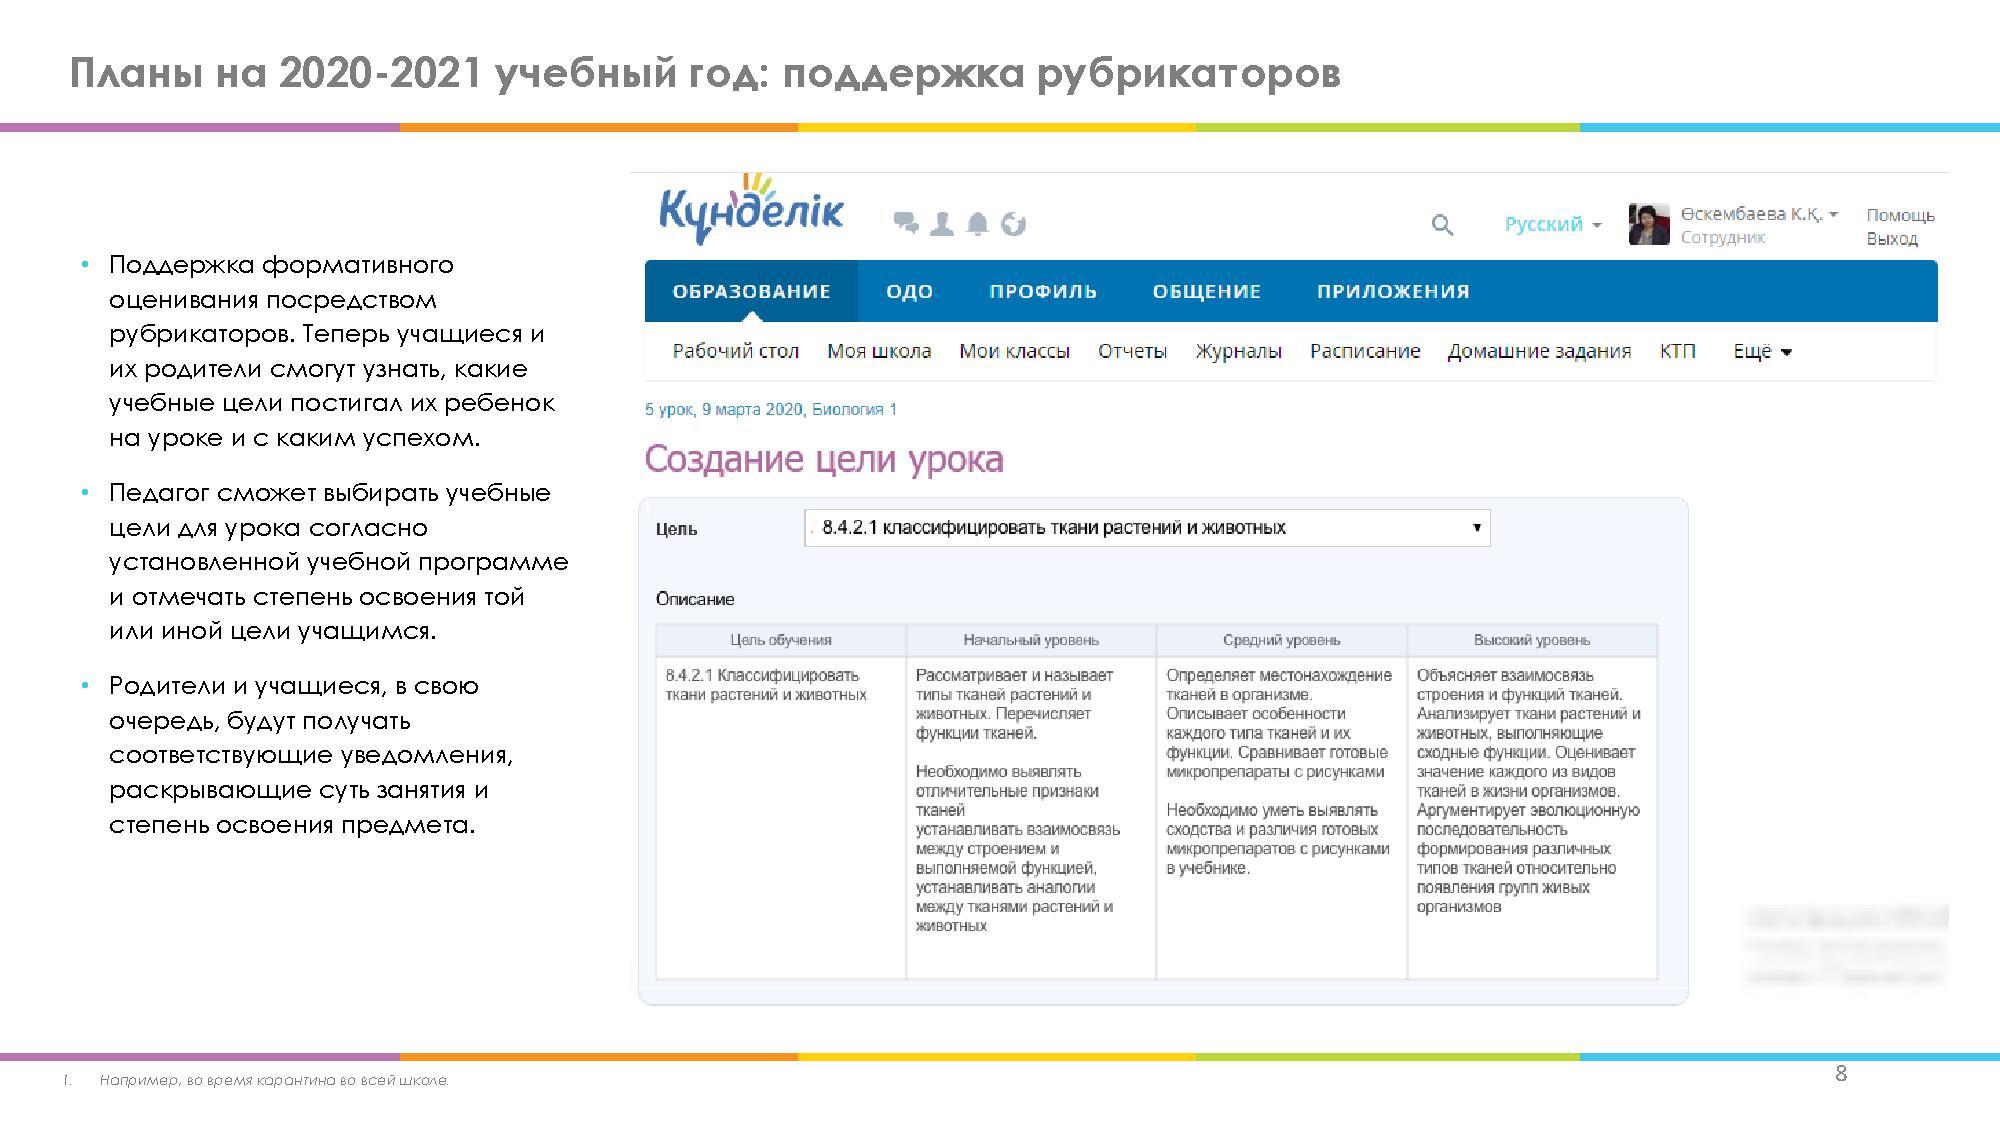Click the Помощь link
This screenshot has width=2000, height=1125.
coord(1900,215)
